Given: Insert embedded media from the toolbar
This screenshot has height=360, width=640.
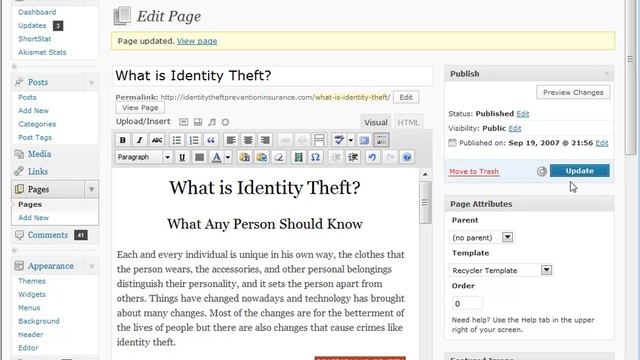Looking at the screenshot, I should [x=298, y=157].
